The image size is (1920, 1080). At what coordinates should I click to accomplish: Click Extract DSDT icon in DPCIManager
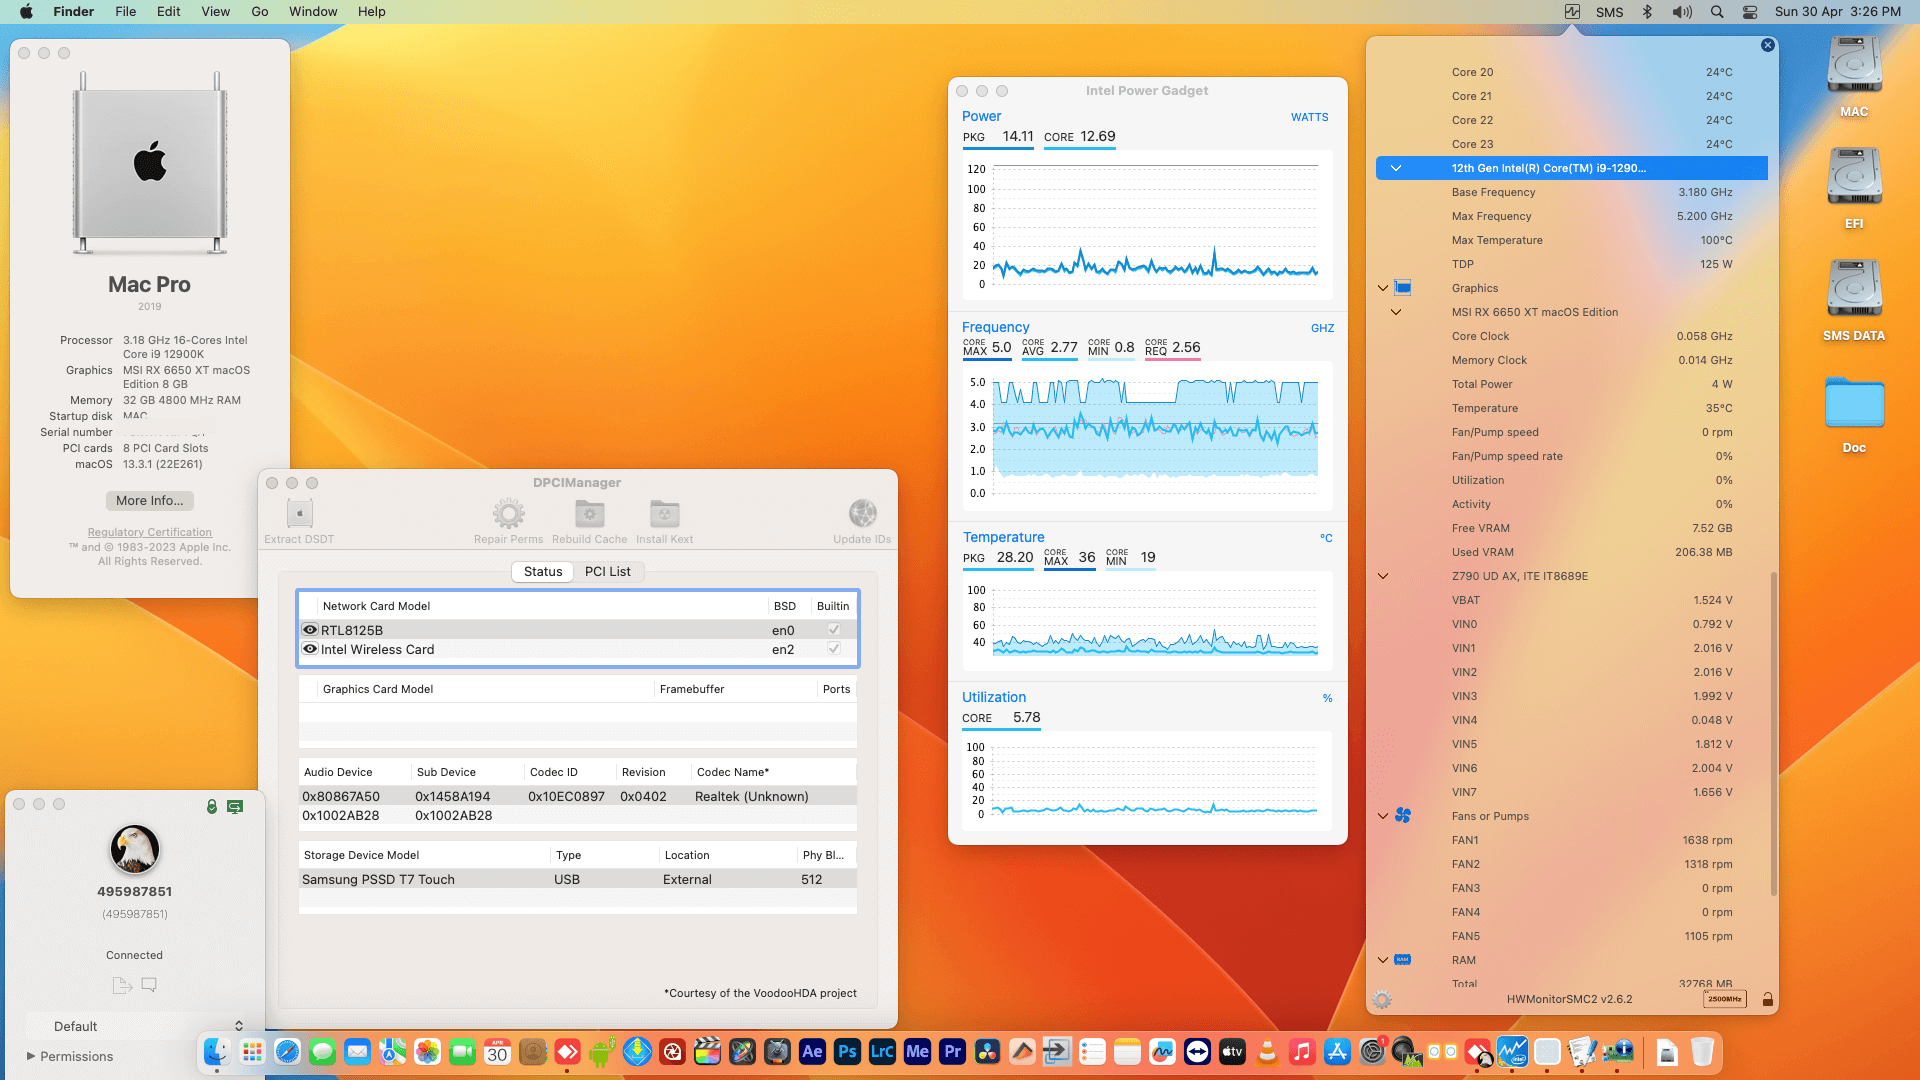coord(299,514)
